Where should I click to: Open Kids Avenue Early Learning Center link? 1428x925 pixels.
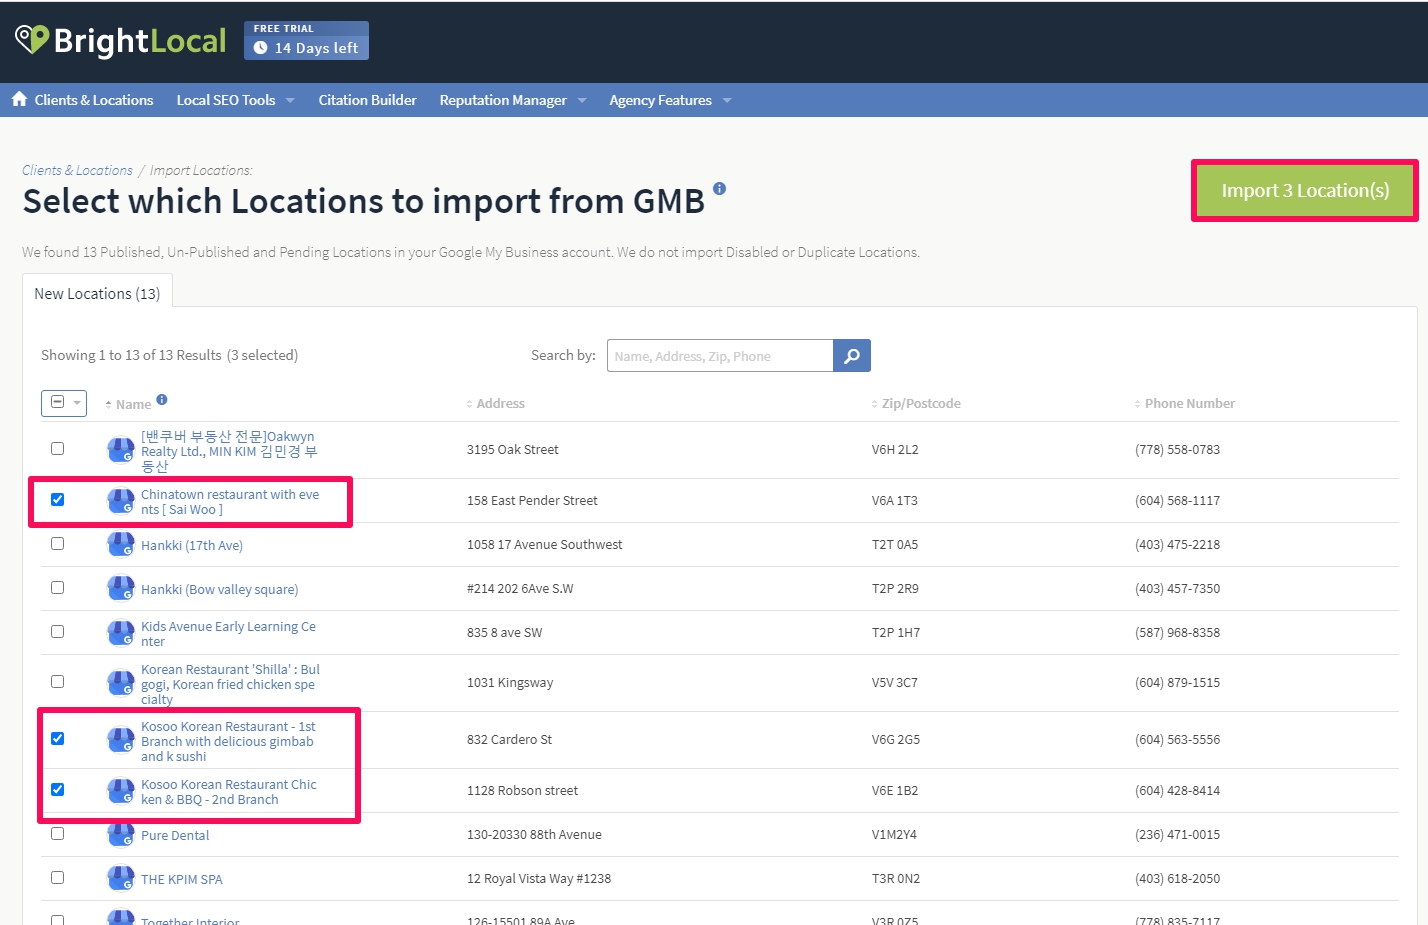point(228,634)
